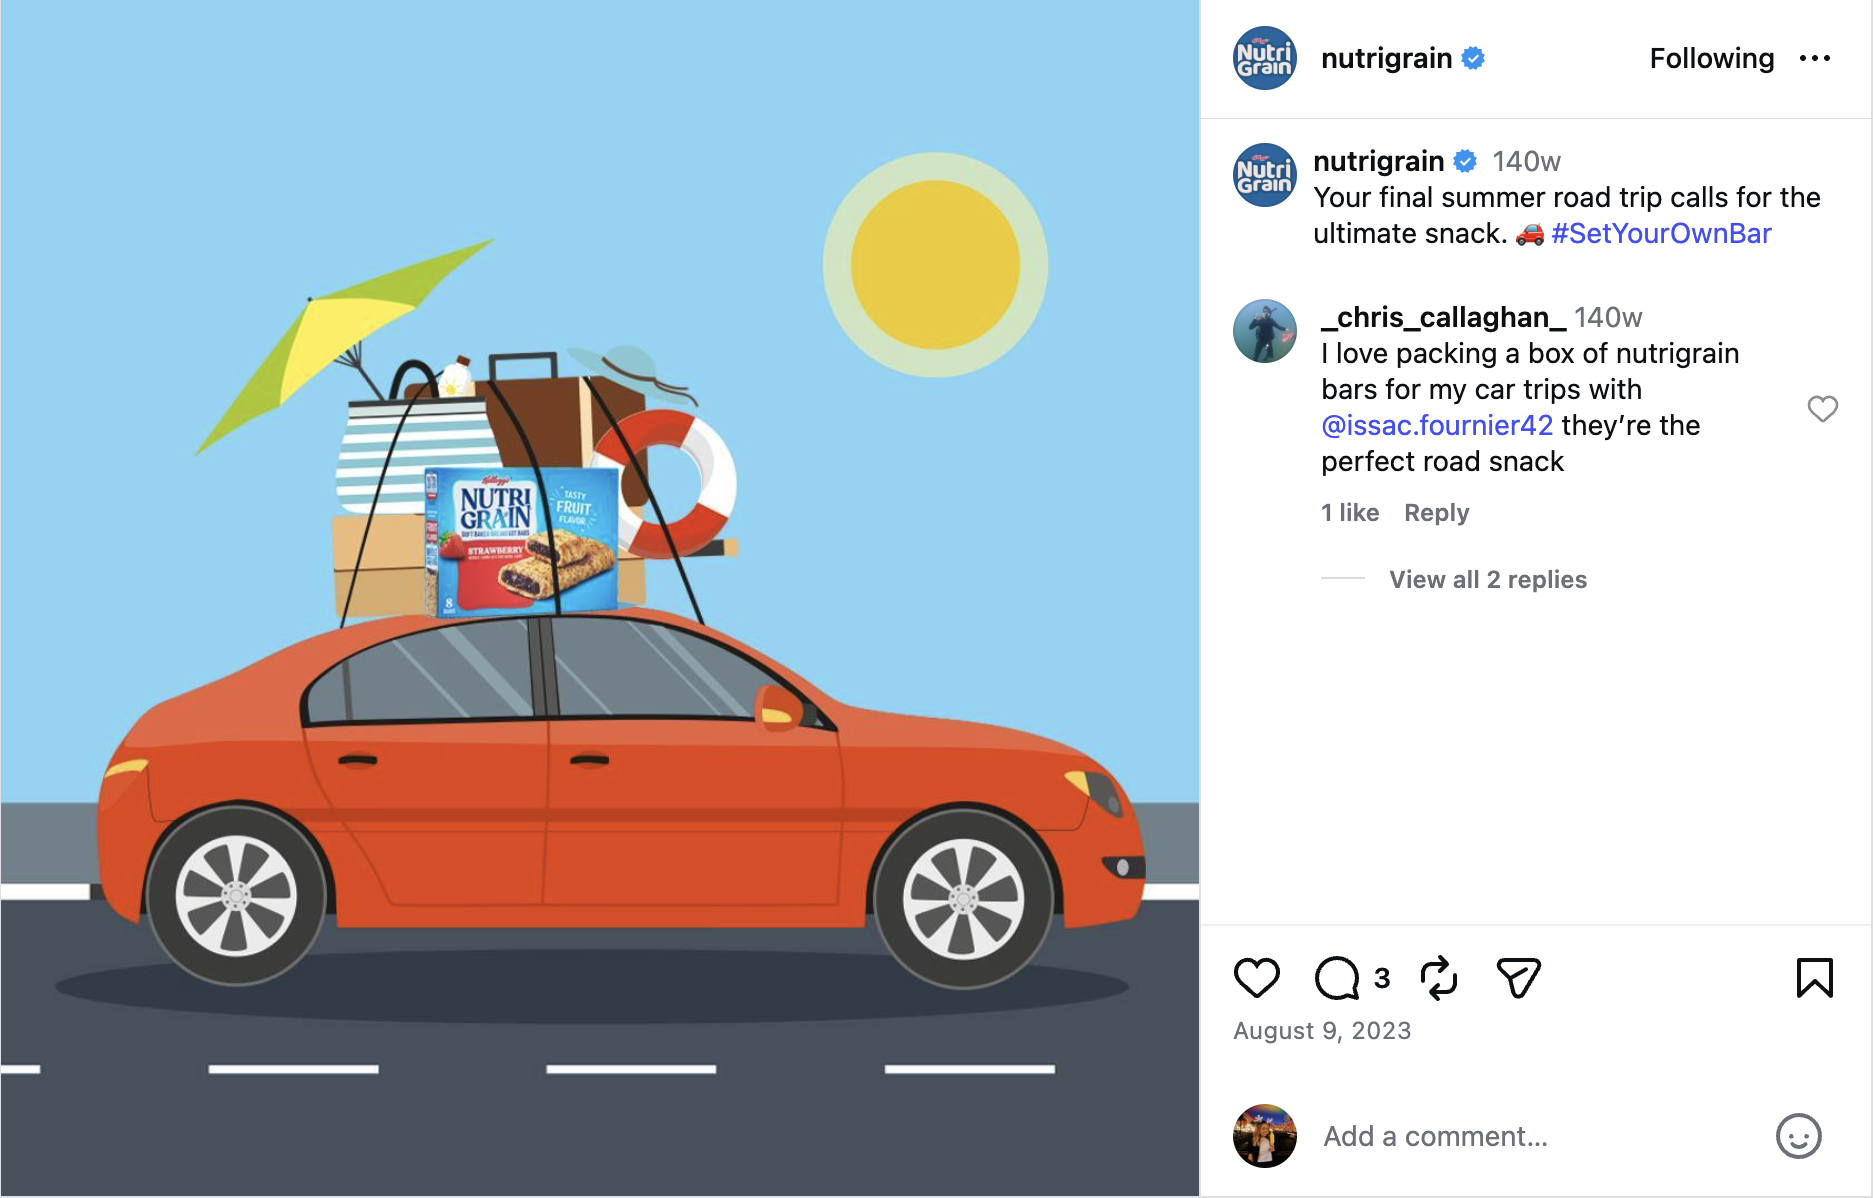Toggle the Following button
1874x1198 pixels.
(1711, 59)
